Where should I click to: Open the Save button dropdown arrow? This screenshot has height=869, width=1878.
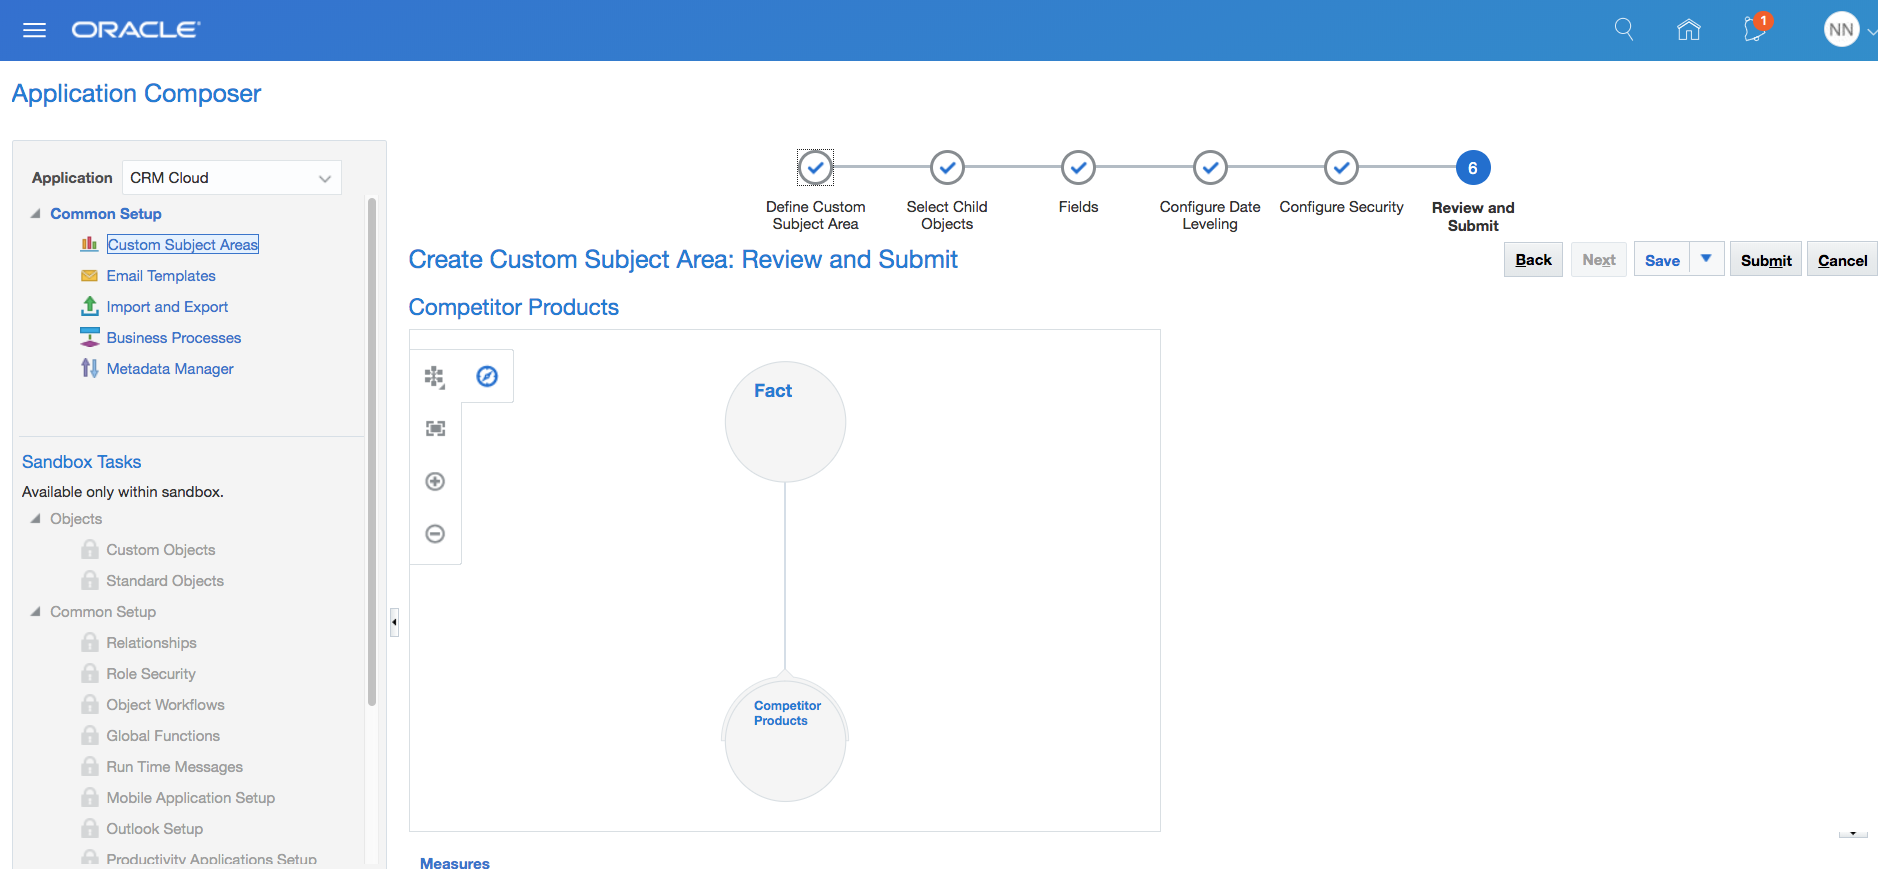(x=1706, y=259)
